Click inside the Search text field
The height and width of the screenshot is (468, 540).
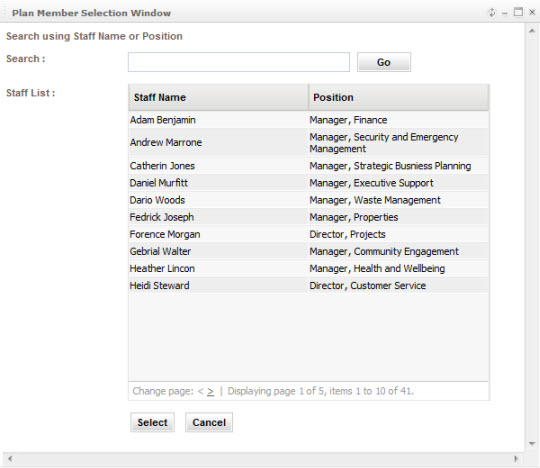pyautogui.click(x=239, y=62)
